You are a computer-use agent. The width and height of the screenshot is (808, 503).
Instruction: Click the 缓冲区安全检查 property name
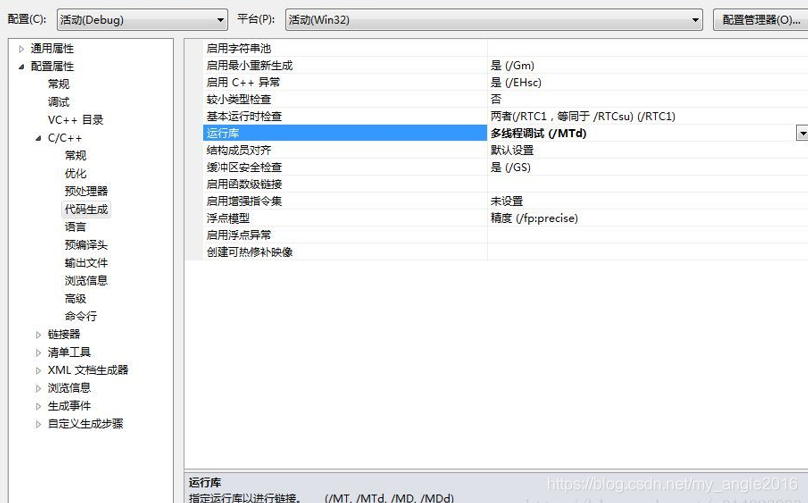click(x=244, y=167)
